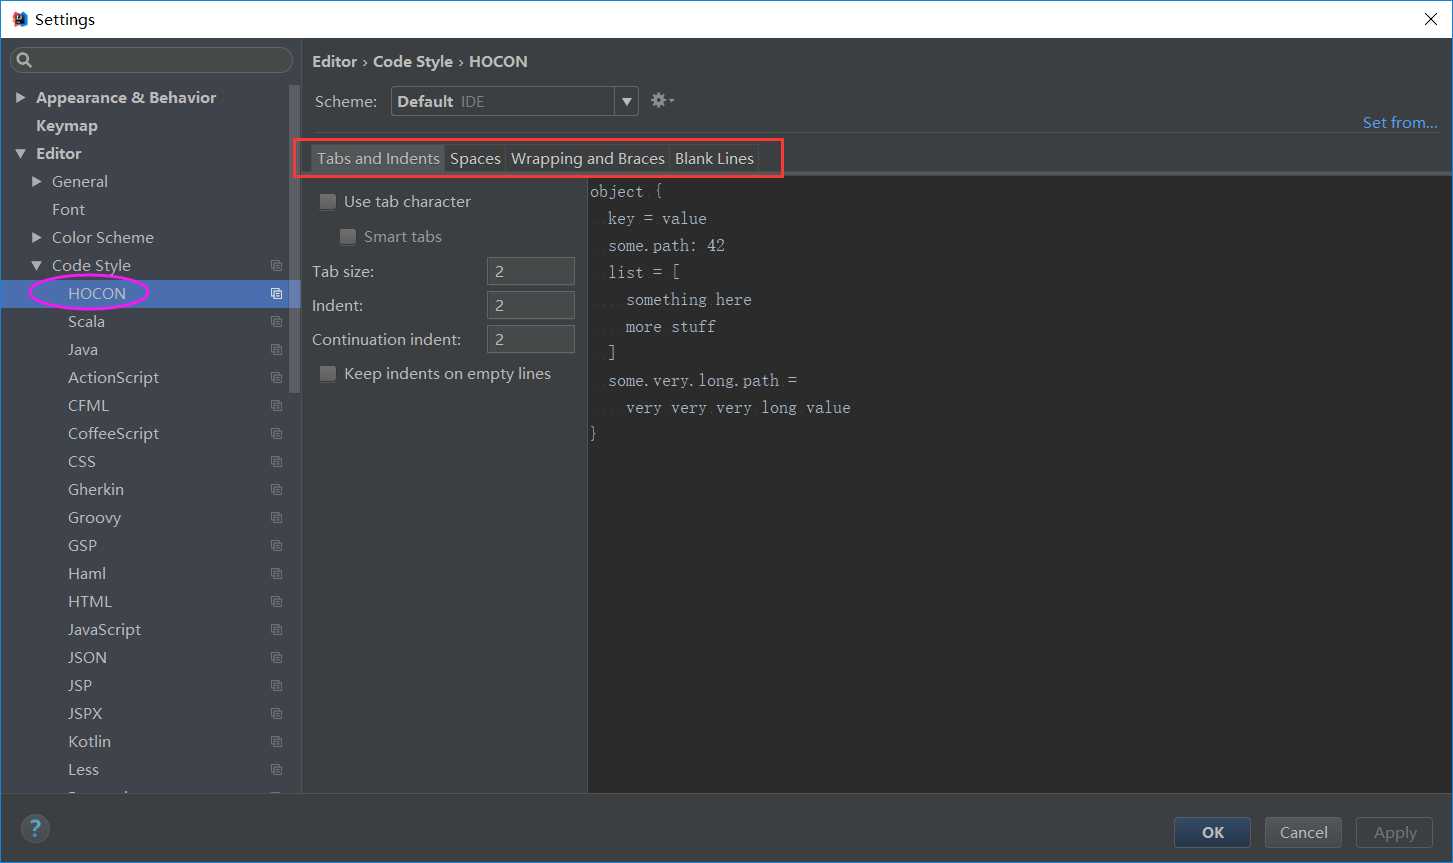Click the copy icon next to Java
This screenshot has height=863, width=1453.
pyautogui.click(x=277, y=349)
